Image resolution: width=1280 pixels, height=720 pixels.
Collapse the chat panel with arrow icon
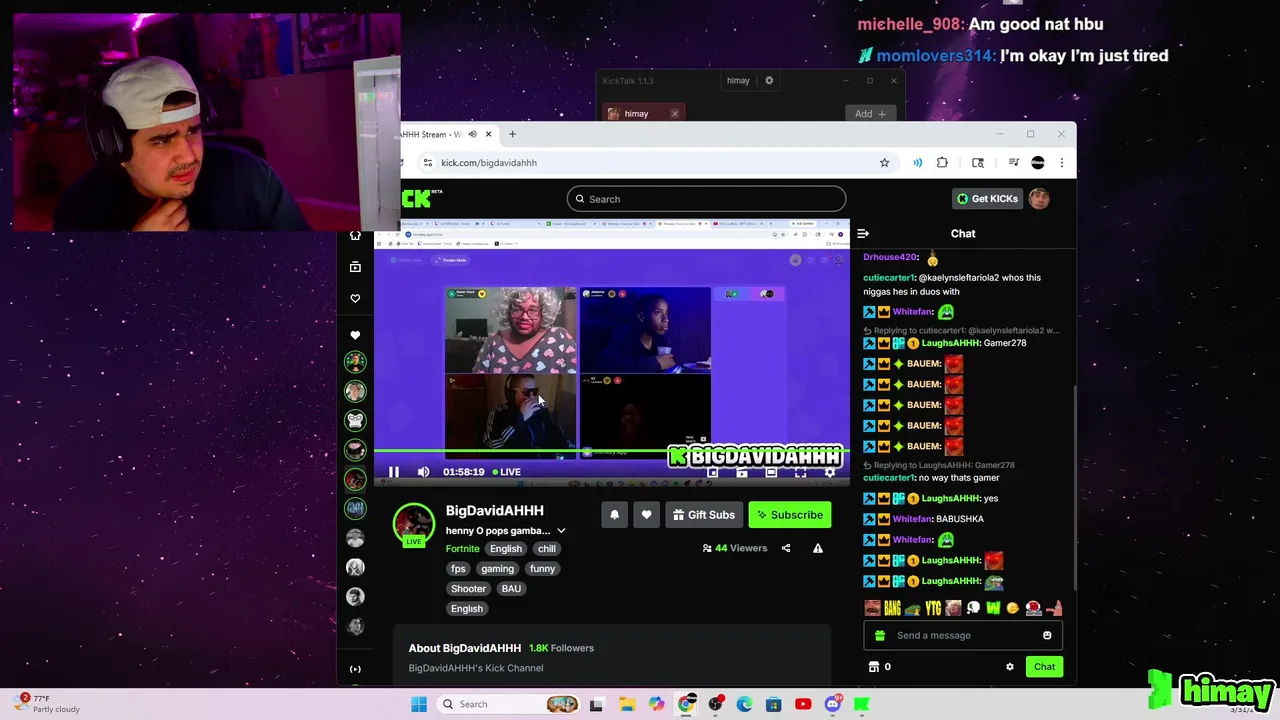click(863, 234)
